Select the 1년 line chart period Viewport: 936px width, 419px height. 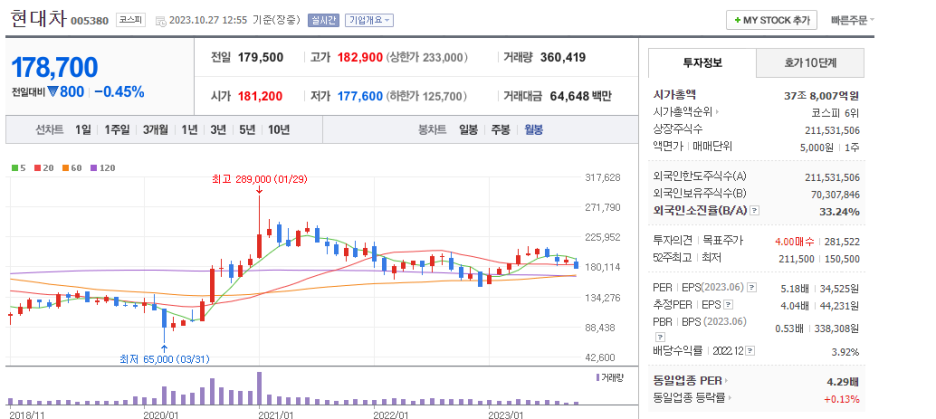click(x=189, y=130)
